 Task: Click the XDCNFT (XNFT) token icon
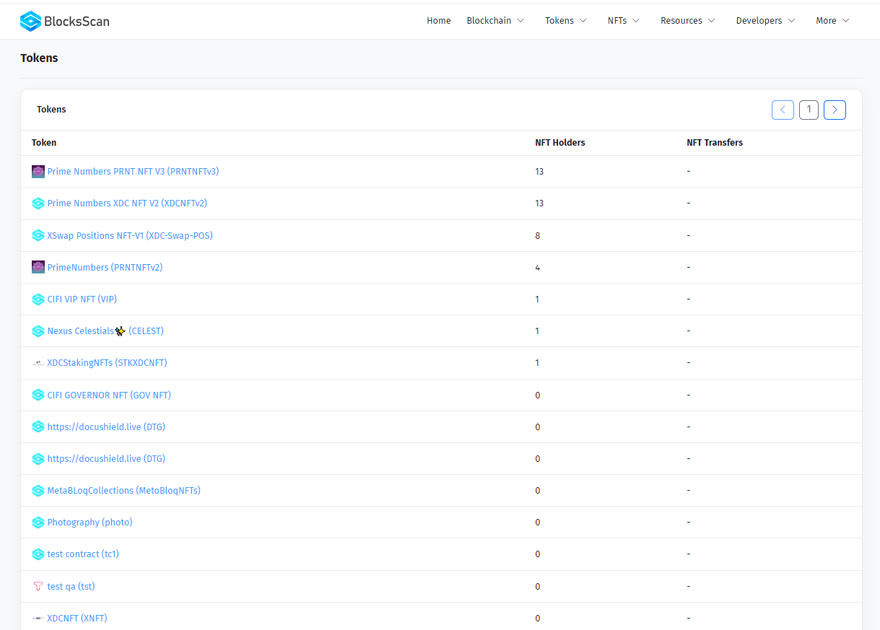(38, 618)
